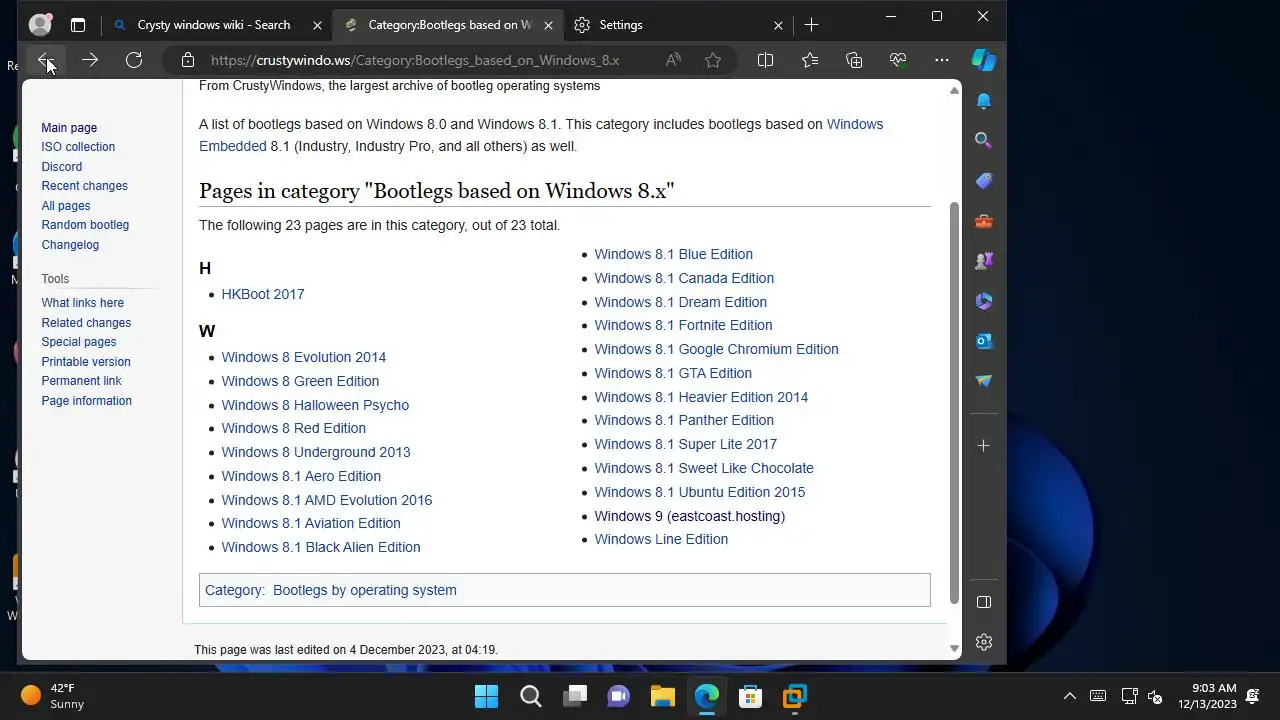Image resolution: width=1280 pixels, height=720 pixels.
Task: Toggle sidebar visibility icon at bottom
Action: [984, 602]
